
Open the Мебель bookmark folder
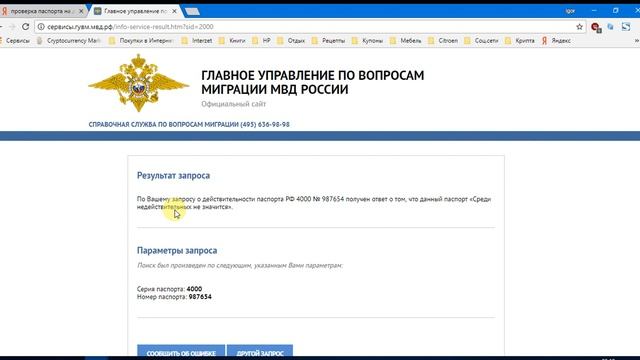click(405, 40)
